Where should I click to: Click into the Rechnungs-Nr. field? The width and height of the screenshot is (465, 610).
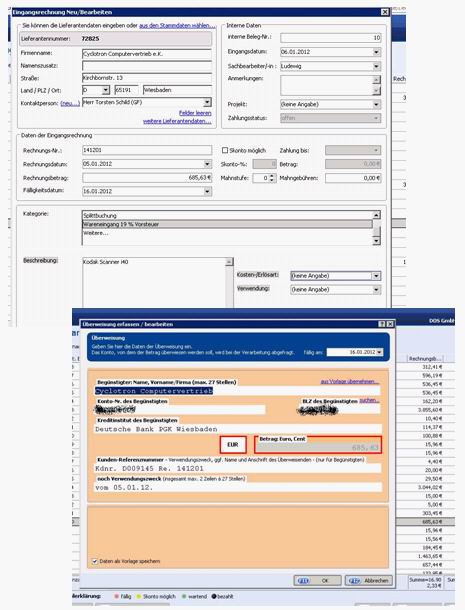click(x=147, y=150)
